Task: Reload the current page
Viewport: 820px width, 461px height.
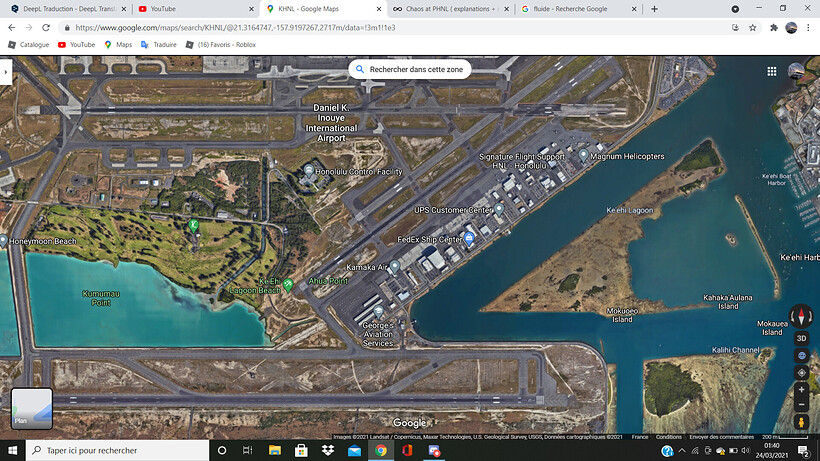Action: (46, 28)
